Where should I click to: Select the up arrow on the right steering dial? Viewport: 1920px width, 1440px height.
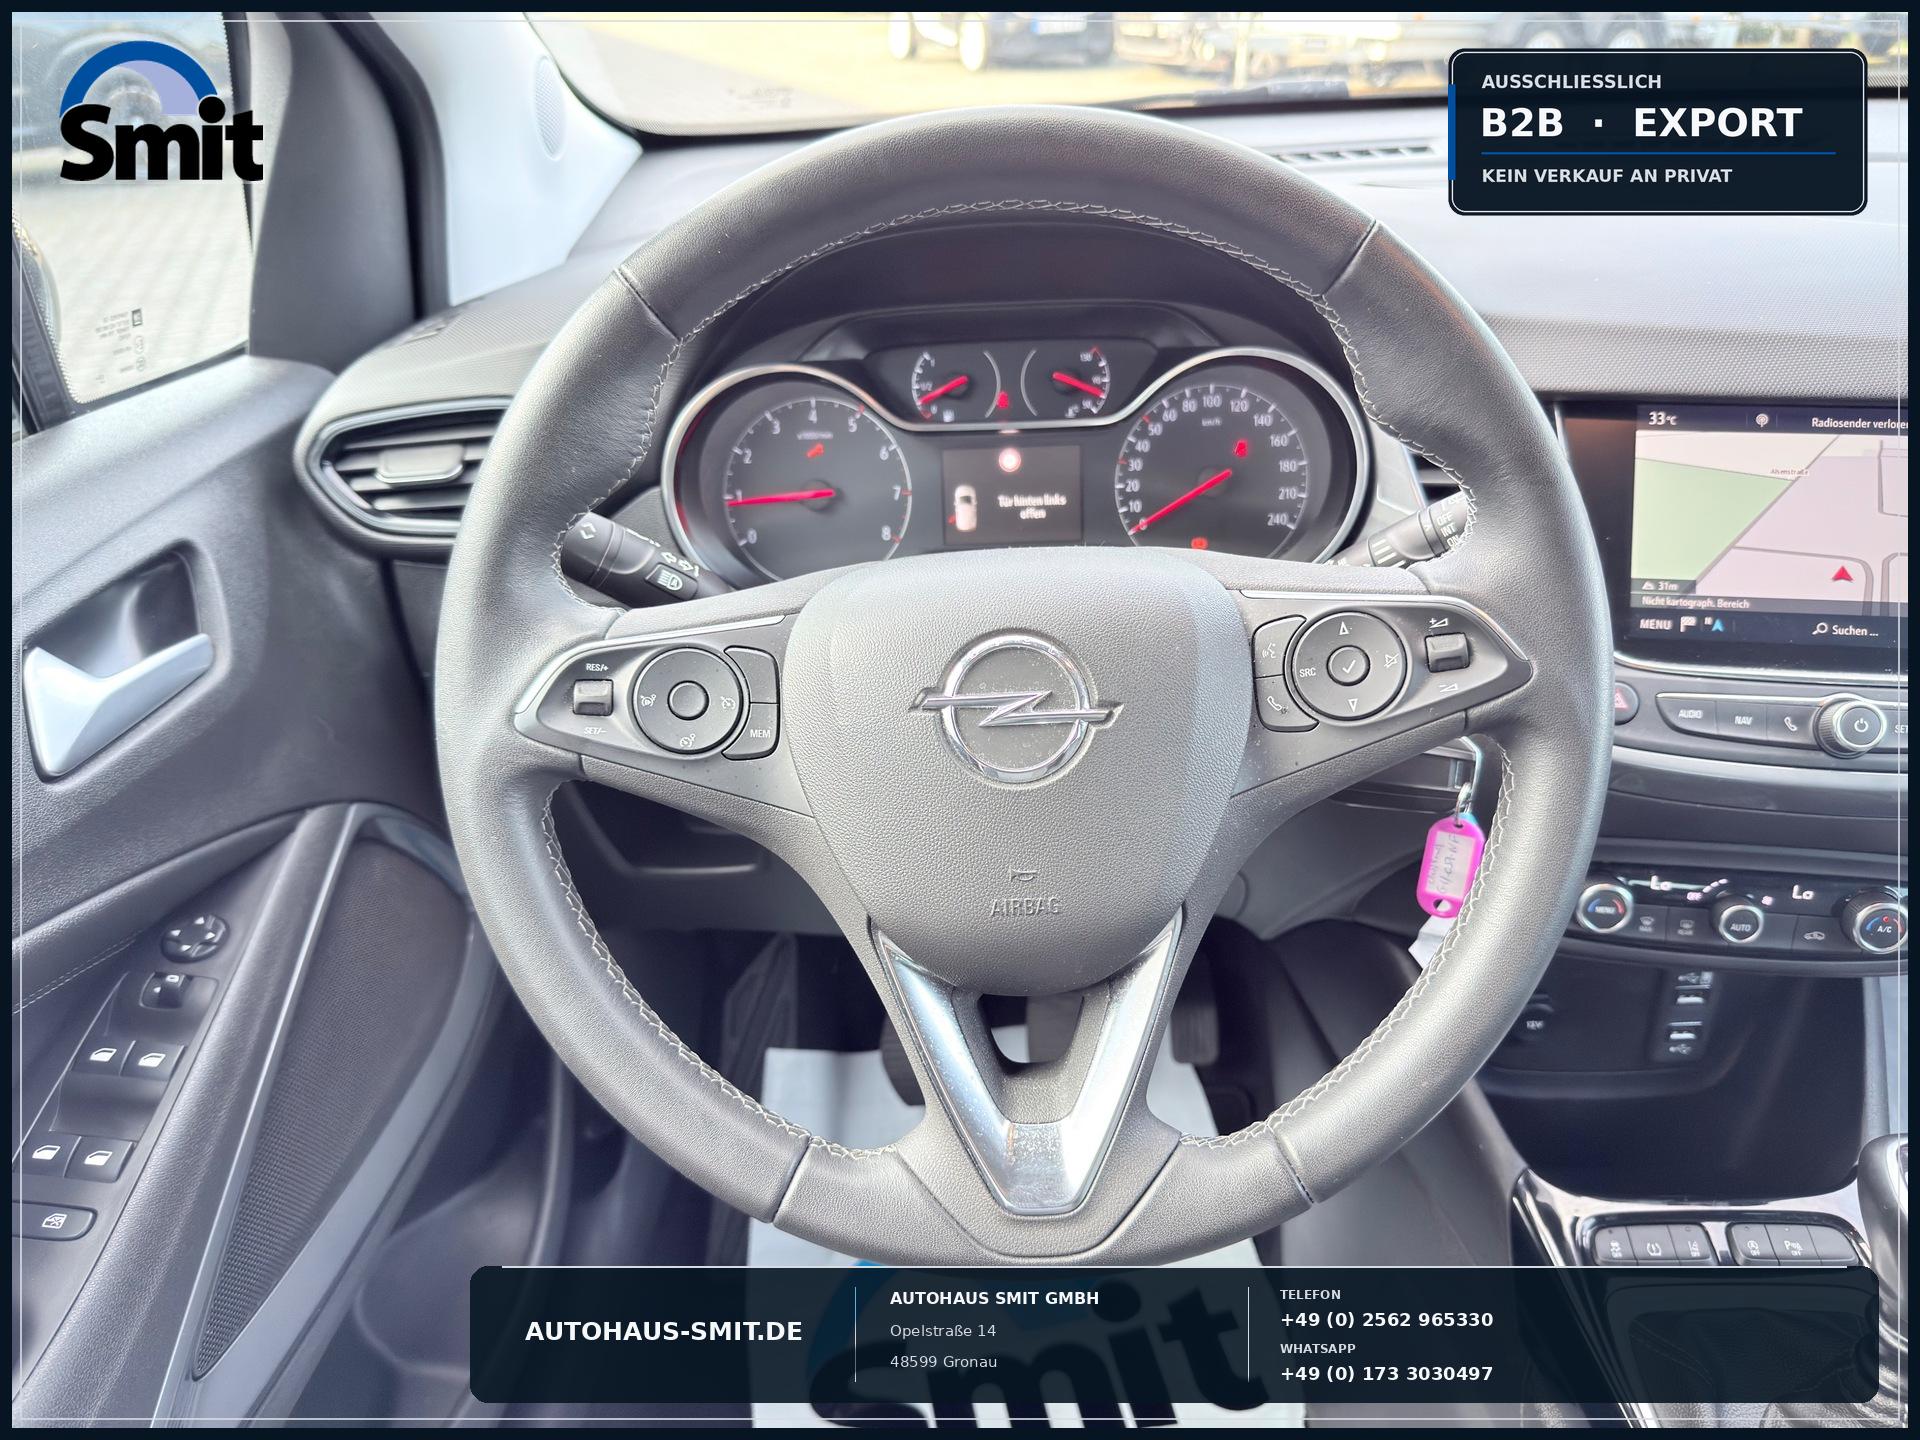(1343, 629)
